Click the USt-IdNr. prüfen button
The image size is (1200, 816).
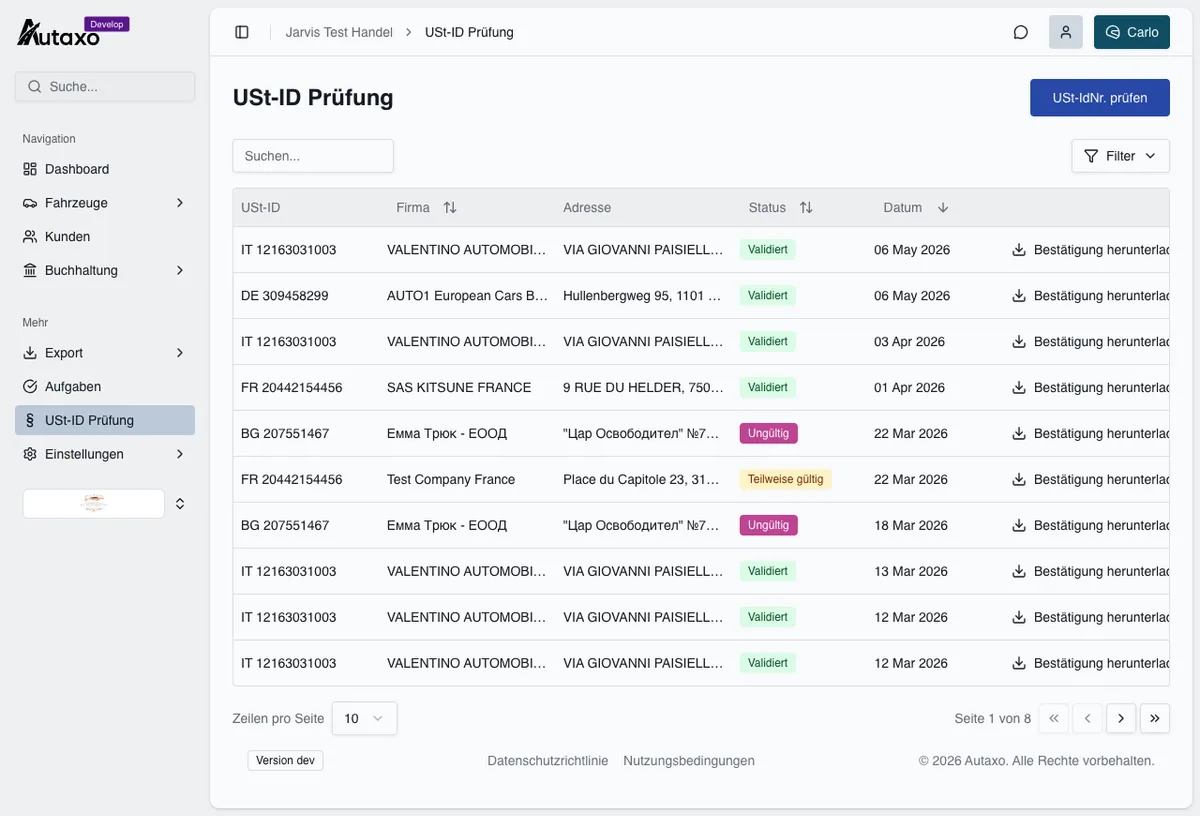1100,98
